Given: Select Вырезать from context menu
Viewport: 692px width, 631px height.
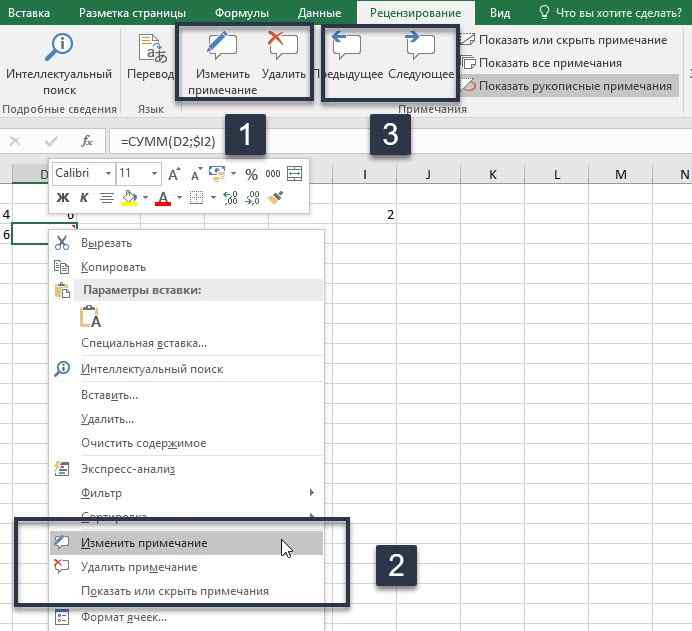Looking at the screenshot, I should [x=187, y=243].
